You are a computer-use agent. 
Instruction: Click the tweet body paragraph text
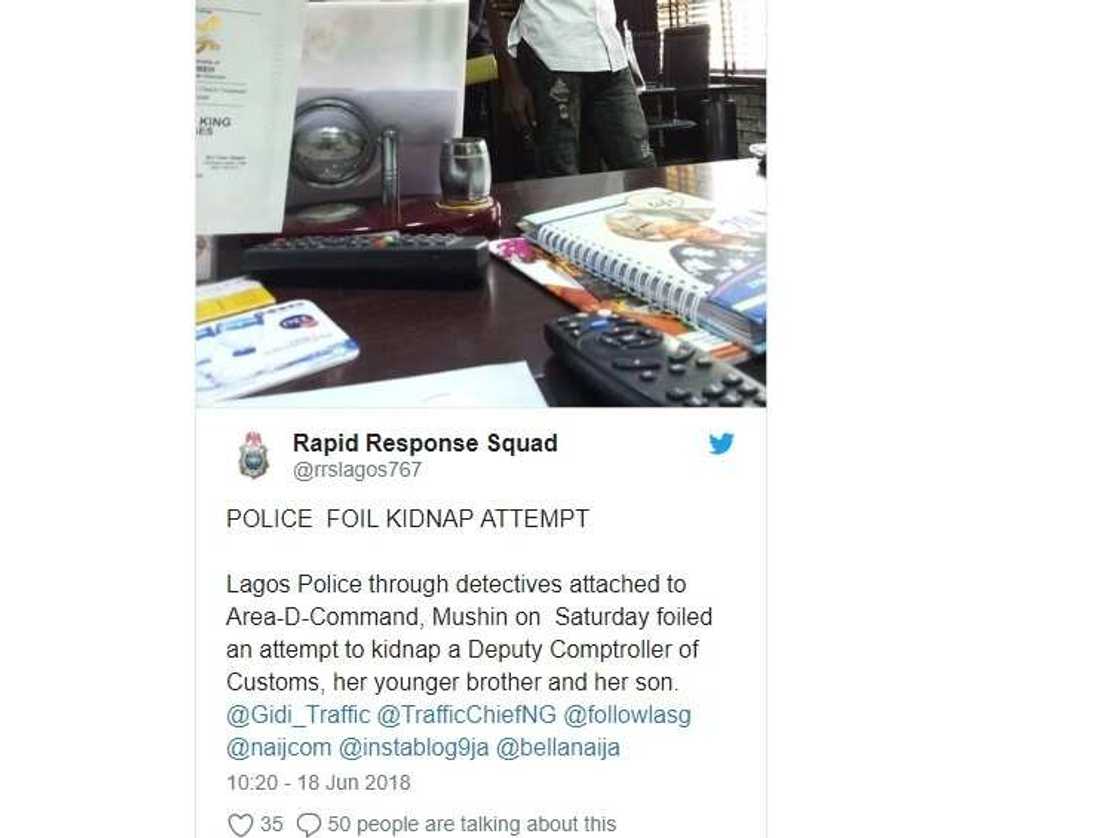coord(469,633)
